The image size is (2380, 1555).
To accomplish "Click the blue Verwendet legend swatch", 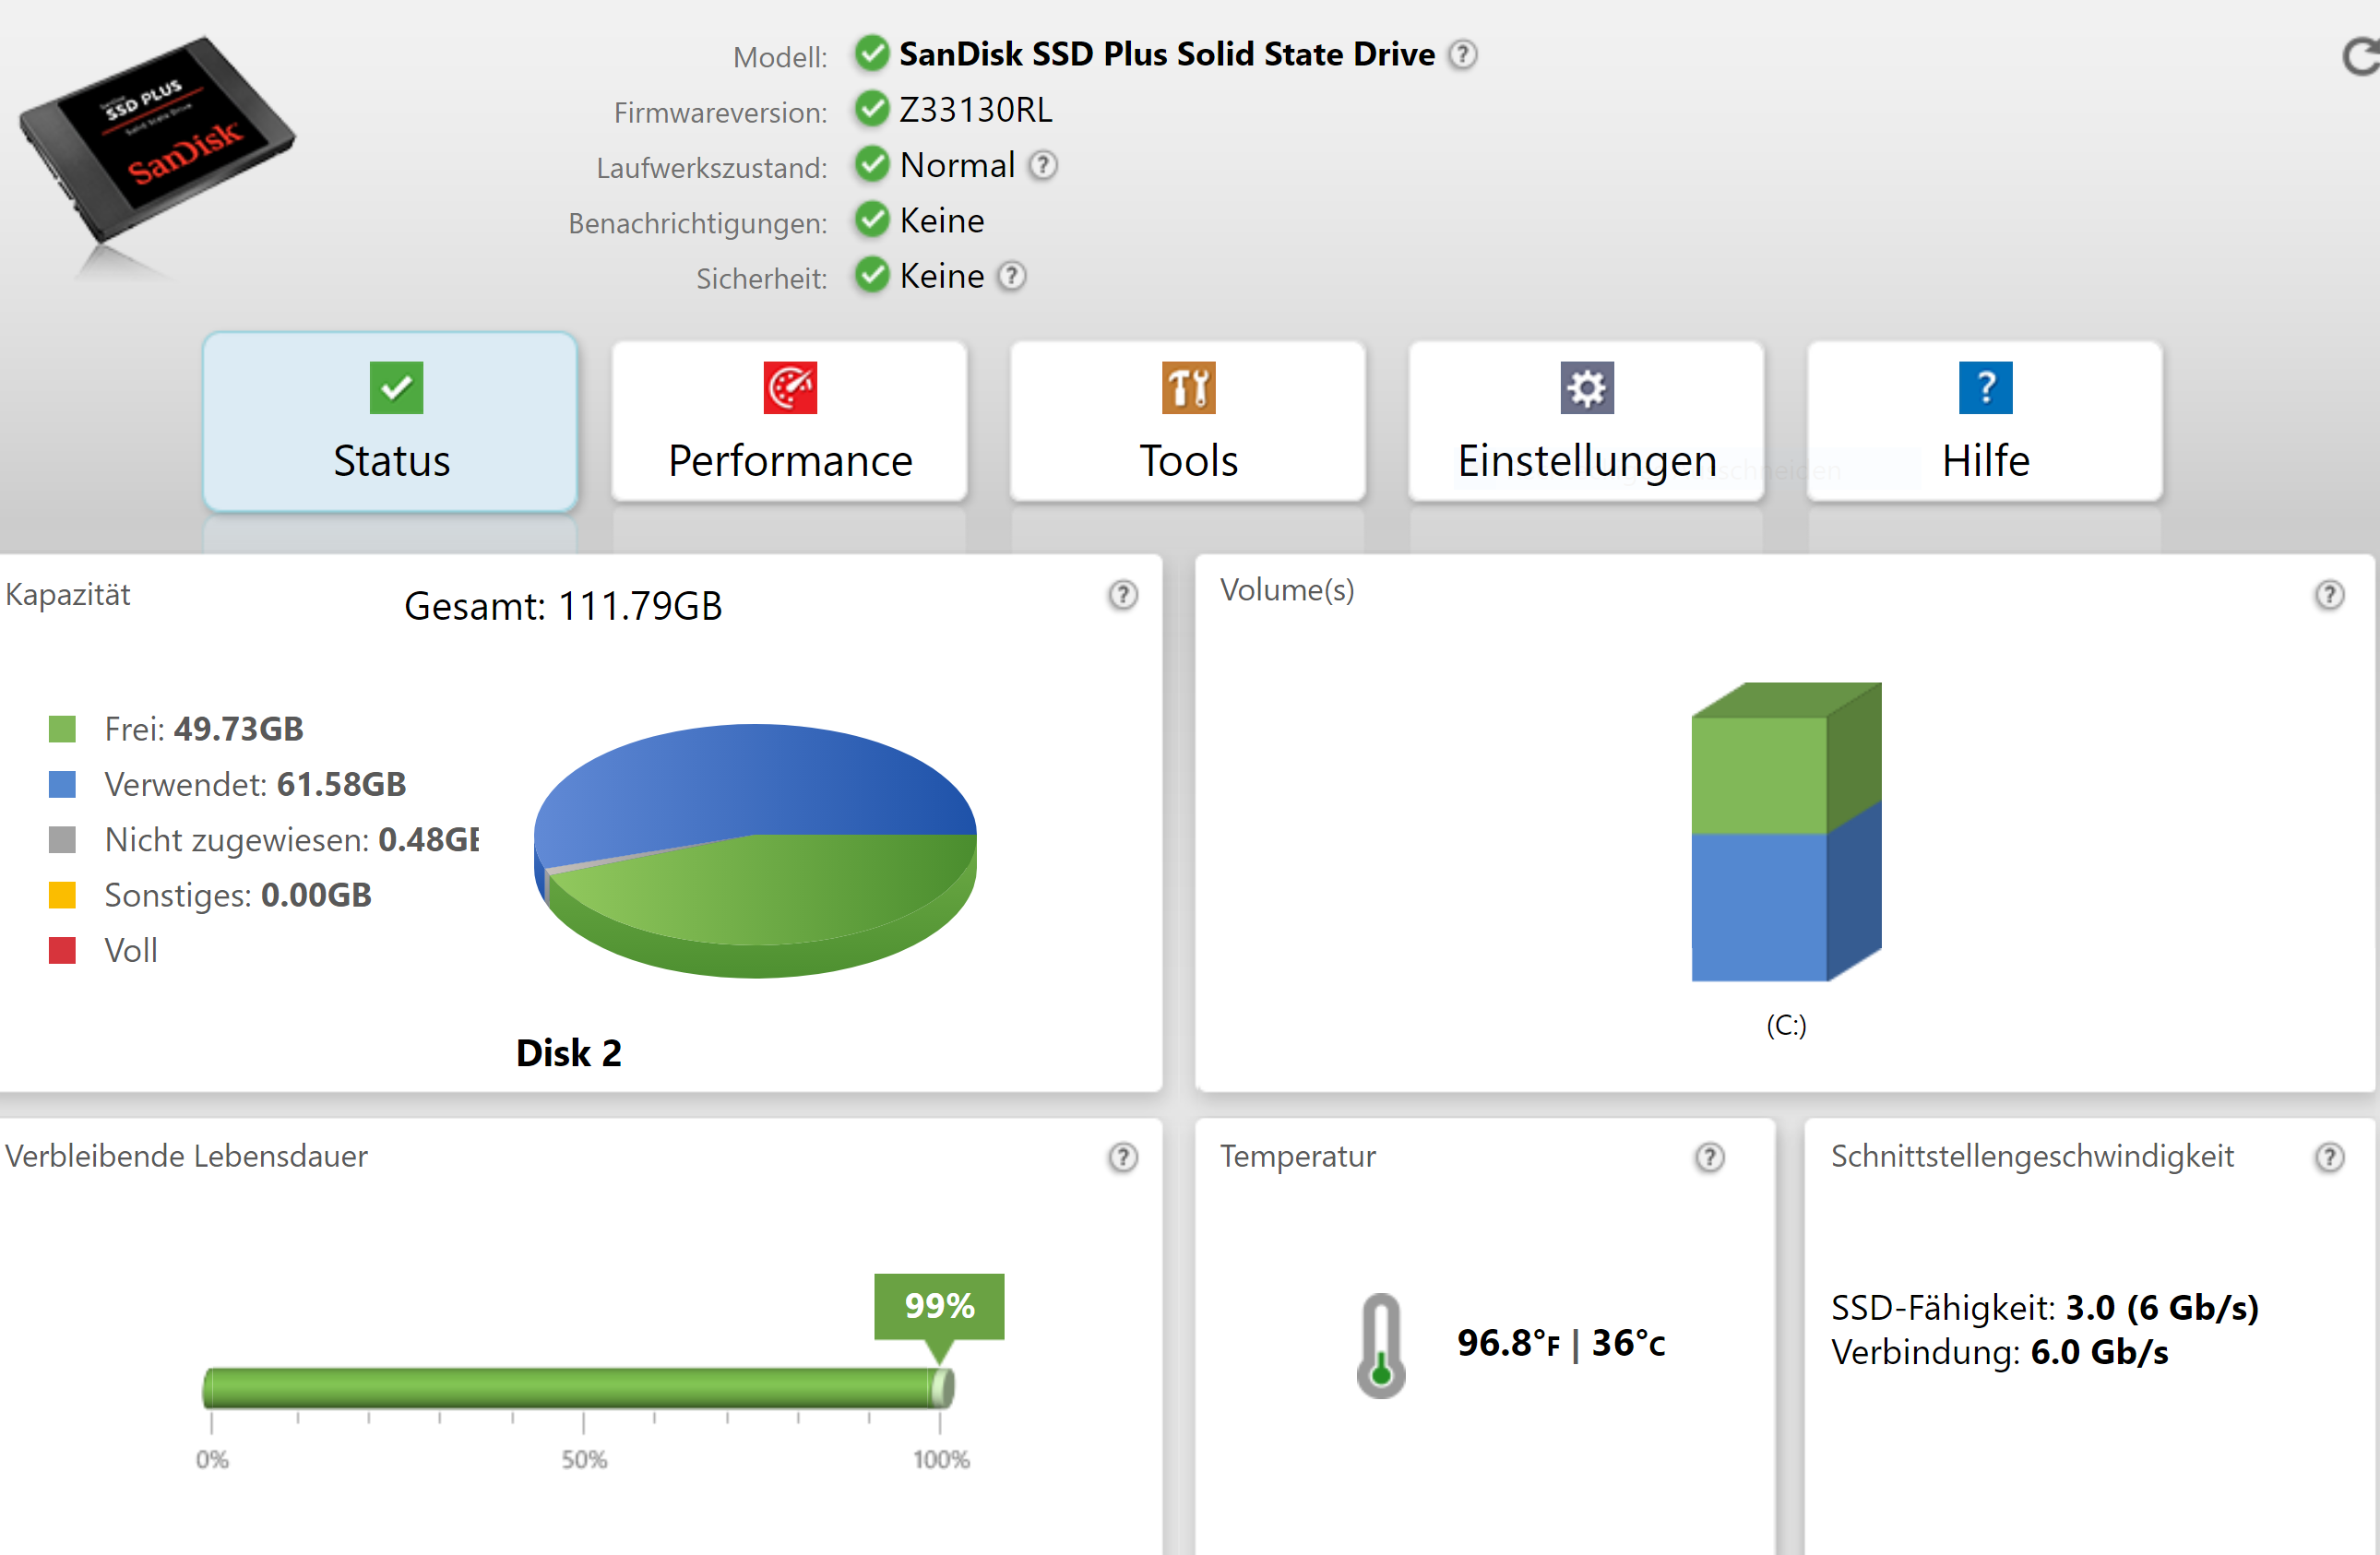I will tap(62, 784).
